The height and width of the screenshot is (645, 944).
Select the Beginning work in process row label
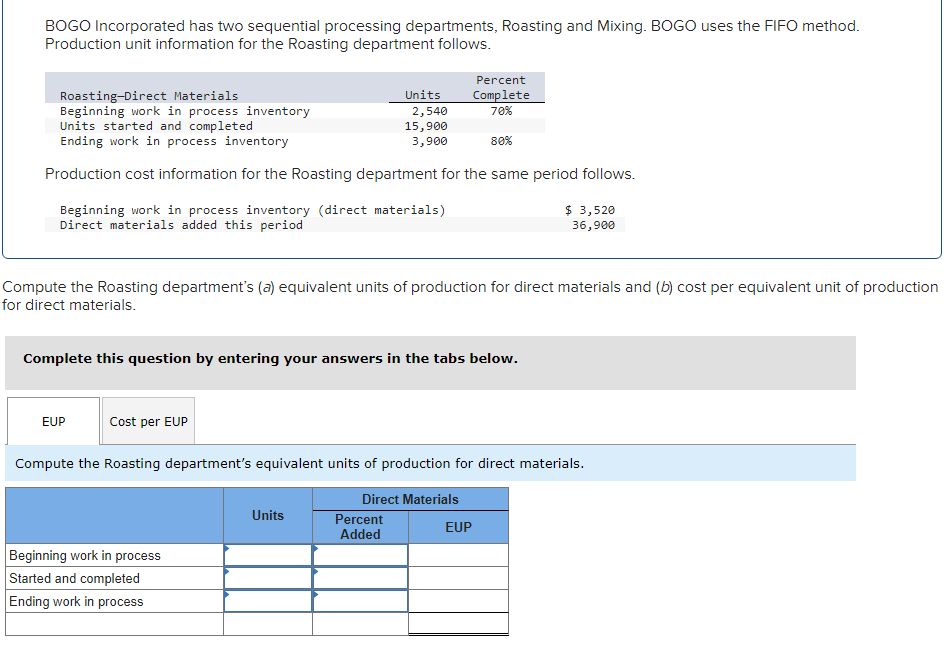pyautogui.click(x=85, y=555)
